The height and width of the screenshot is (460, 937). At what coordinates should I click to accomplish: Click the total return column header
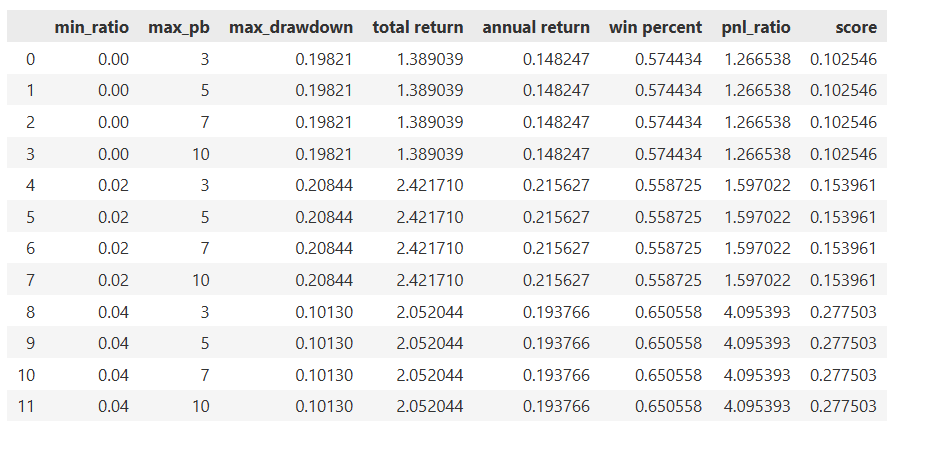[x=417, y=27]
